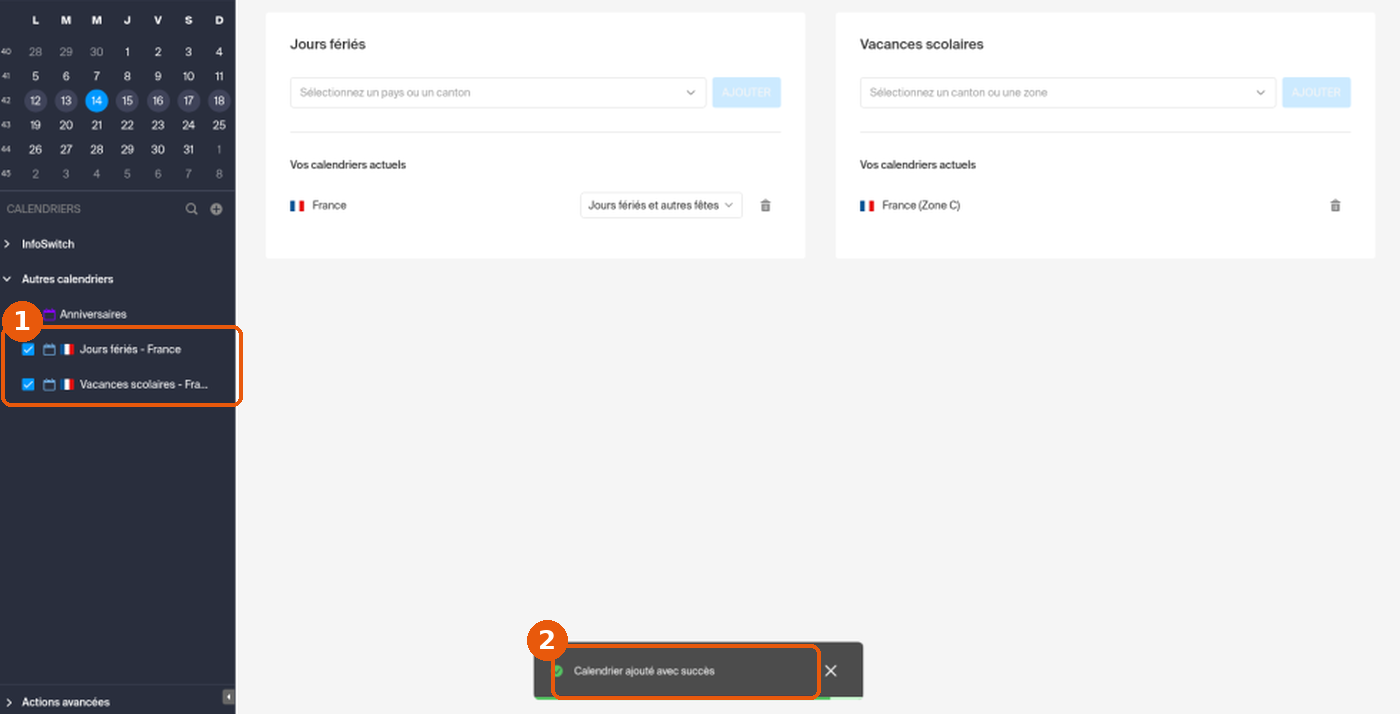Select the Anniversaires calendar entry
This screenshot has width=1400, height=714.
pos(93,314)
